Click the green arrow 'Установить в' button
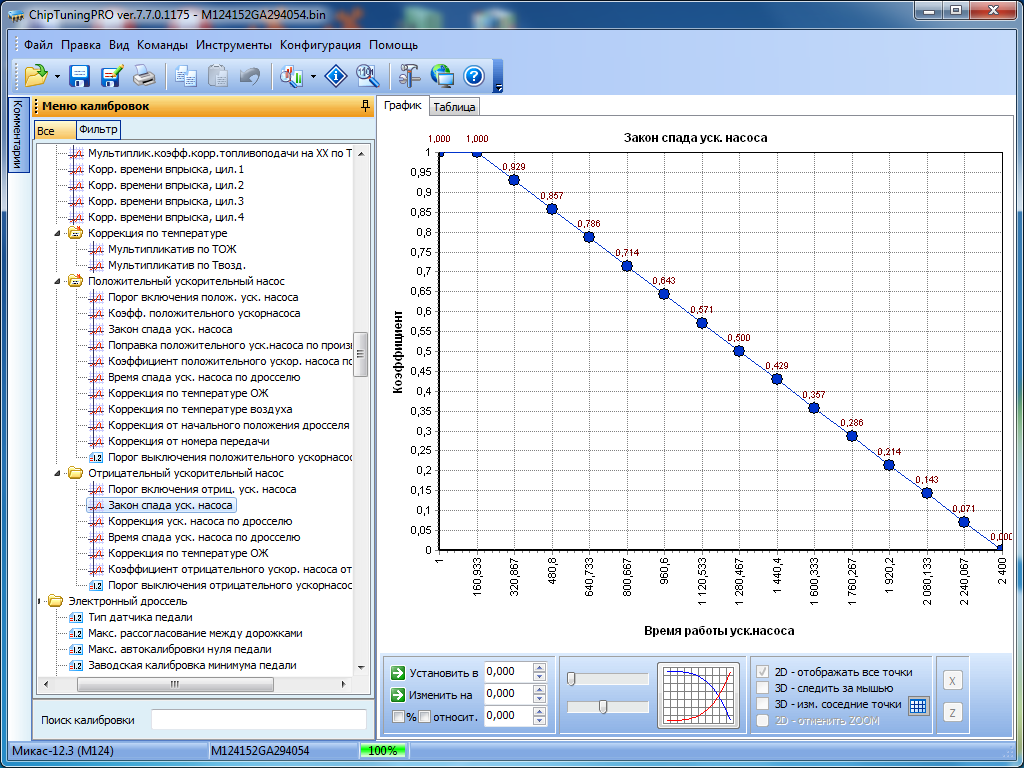 [x=397, y=672]
